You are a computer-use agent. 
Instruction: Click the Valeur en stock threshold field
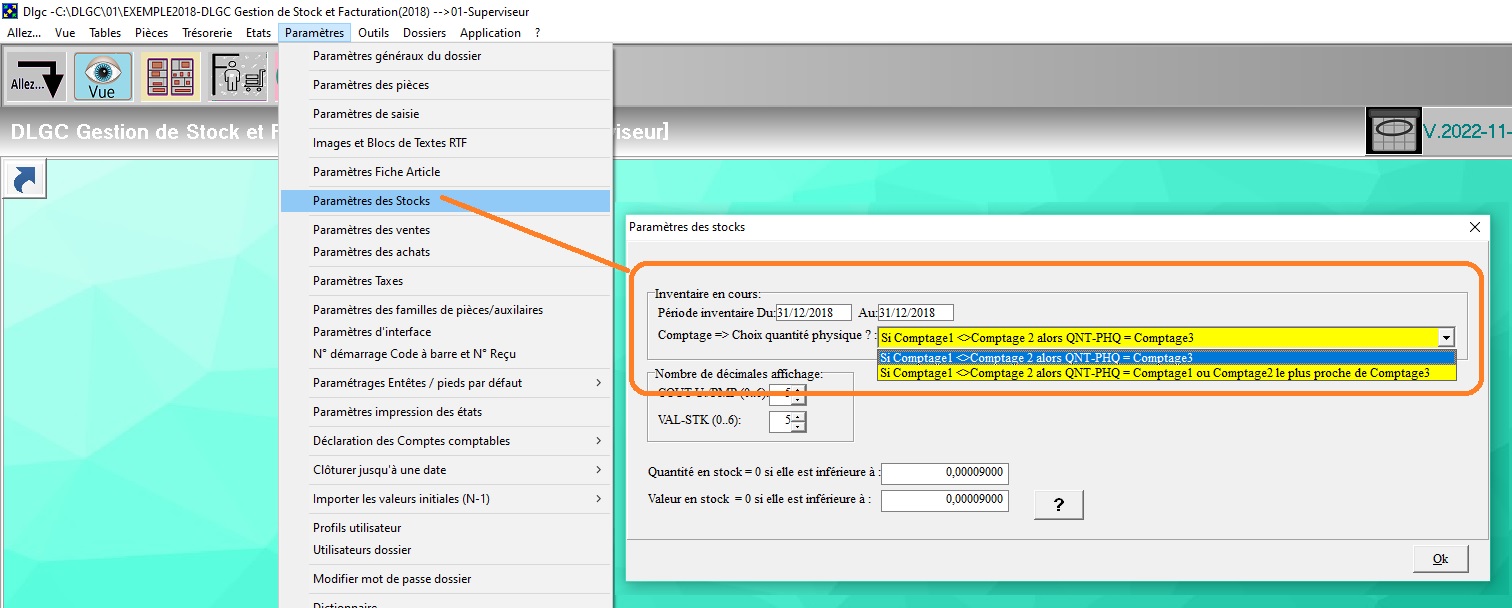(x=944, y=500)
